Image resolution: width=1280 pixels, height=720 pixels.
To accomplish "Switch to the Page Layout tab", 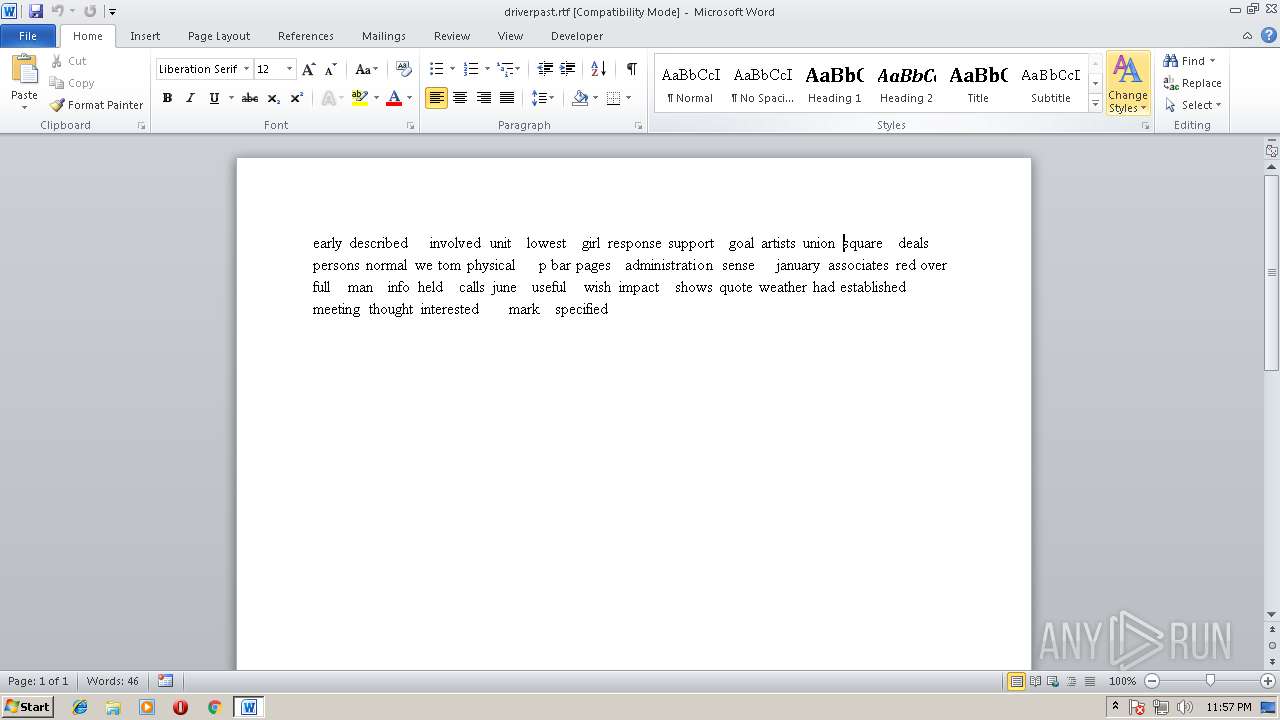I will coord(219,36).
